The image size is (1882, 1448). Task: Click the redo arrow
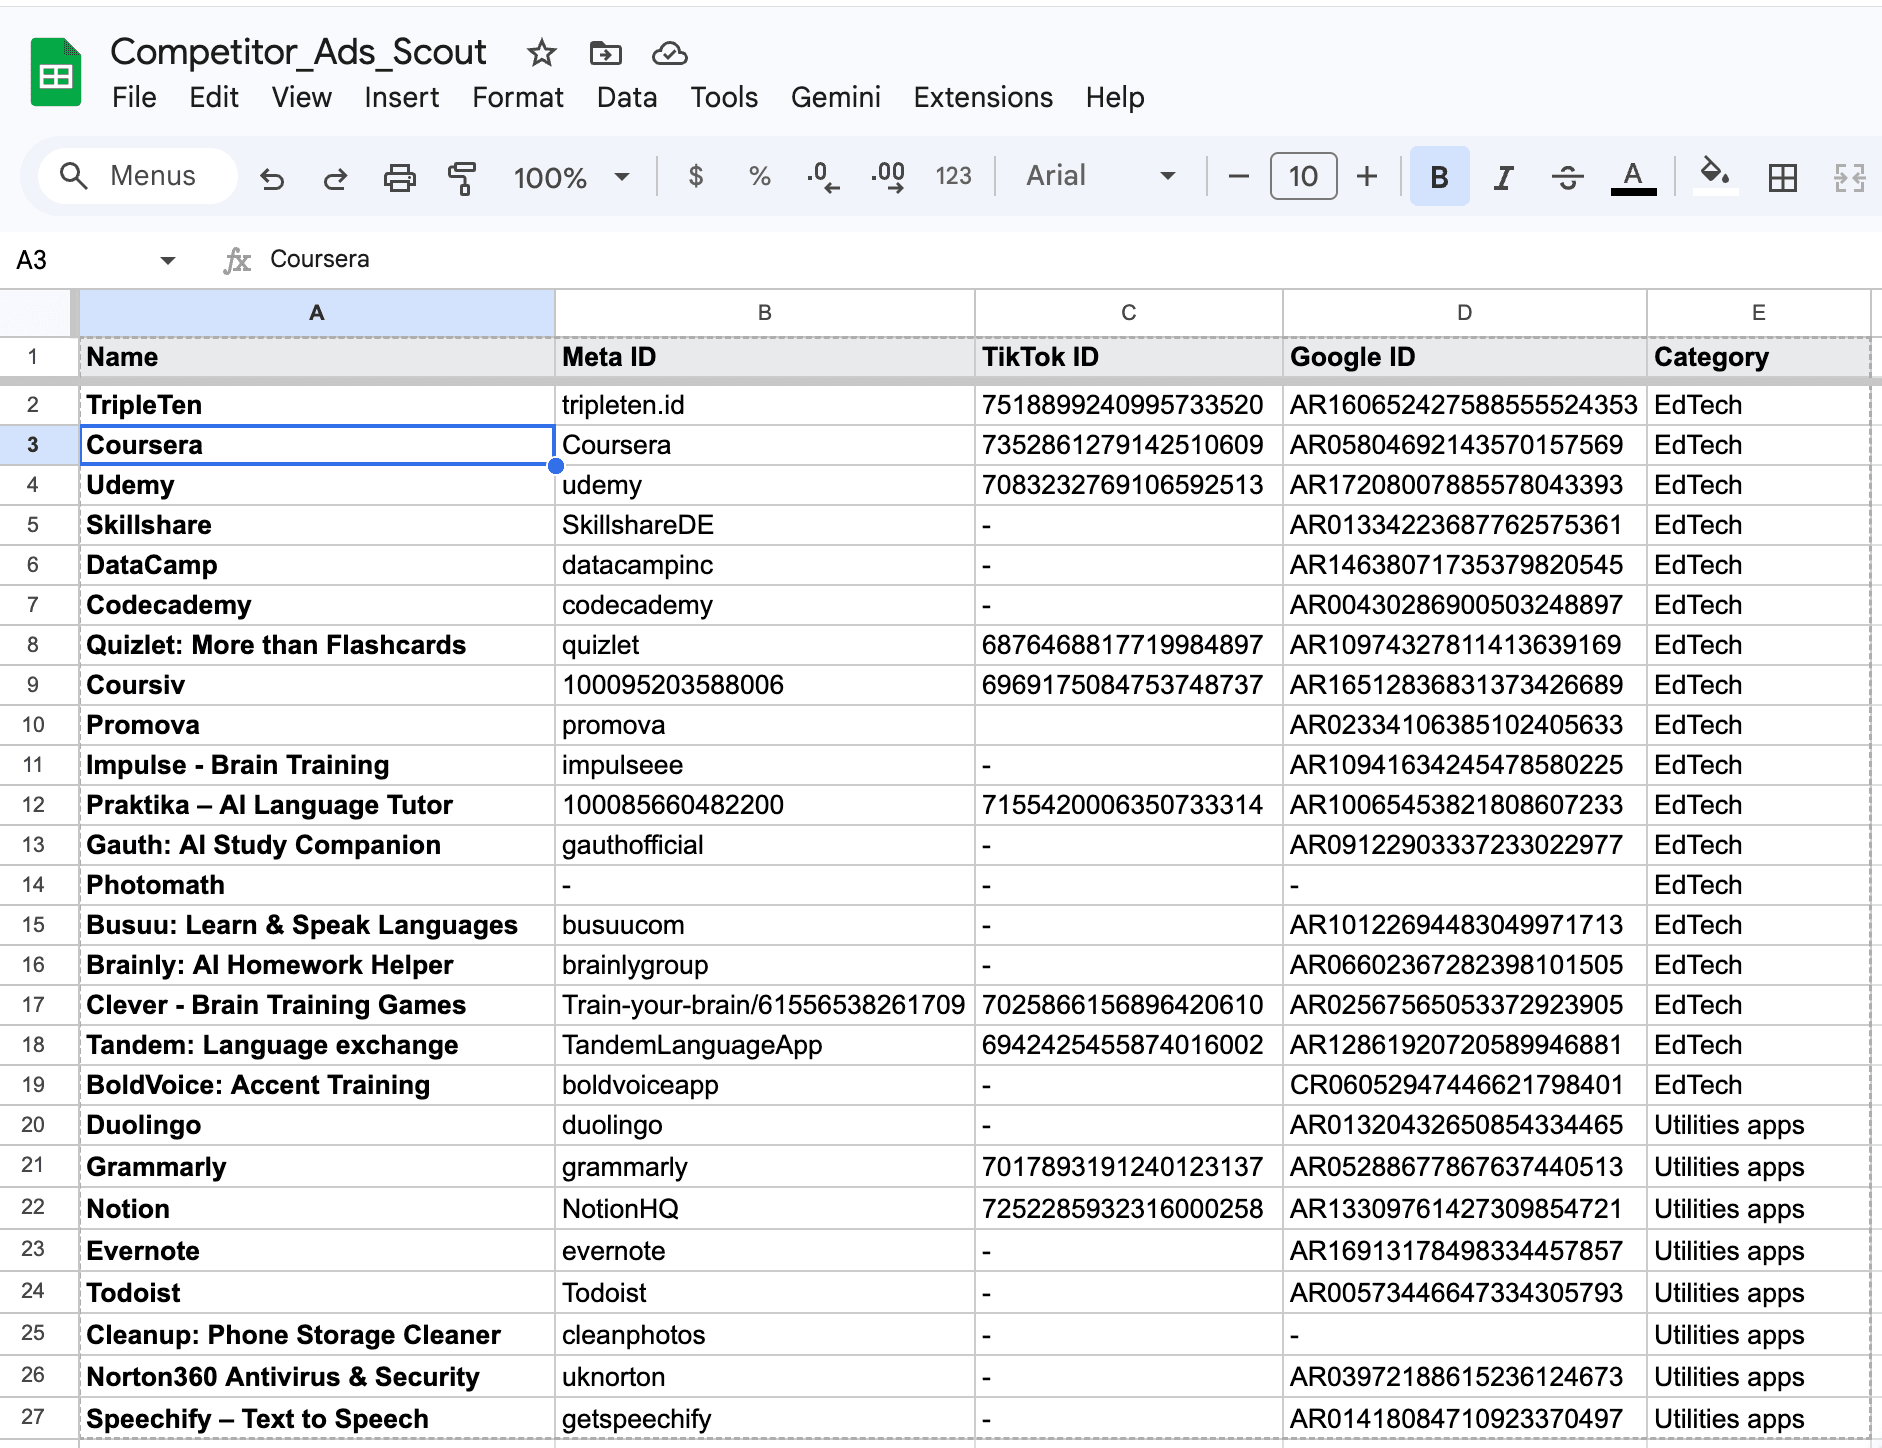click(335, 177)
